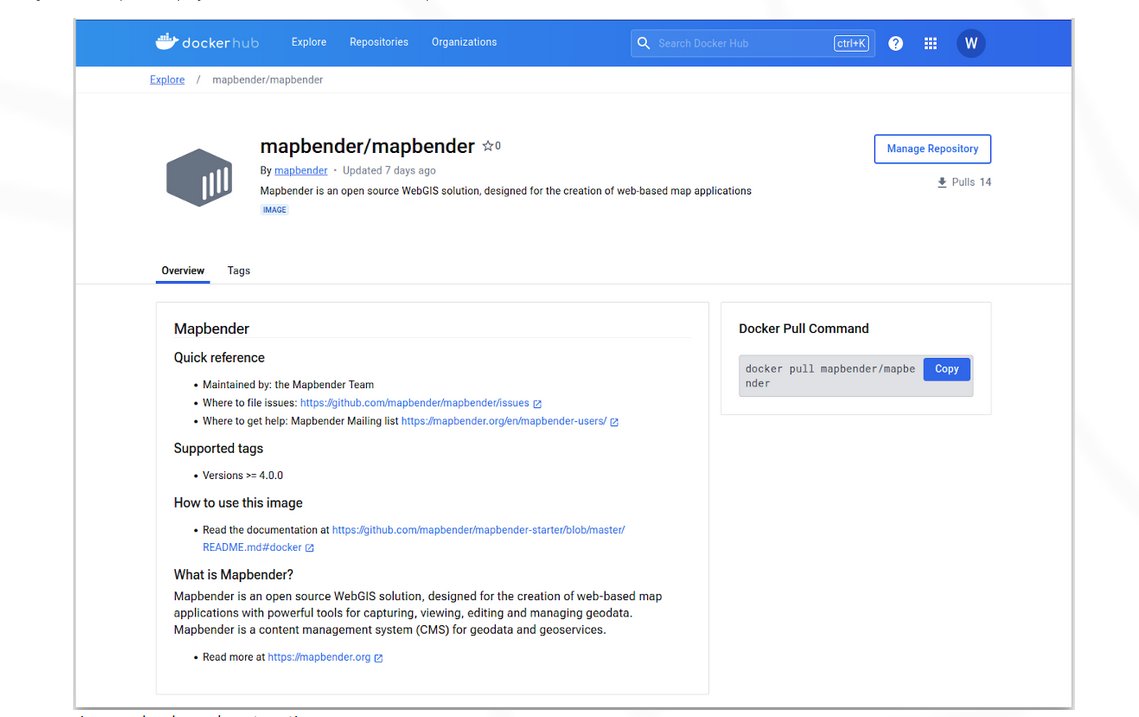Click the mapbender/mapbender page title
This screenshot has height=717, width=1139.
click(x=368, y=146)
